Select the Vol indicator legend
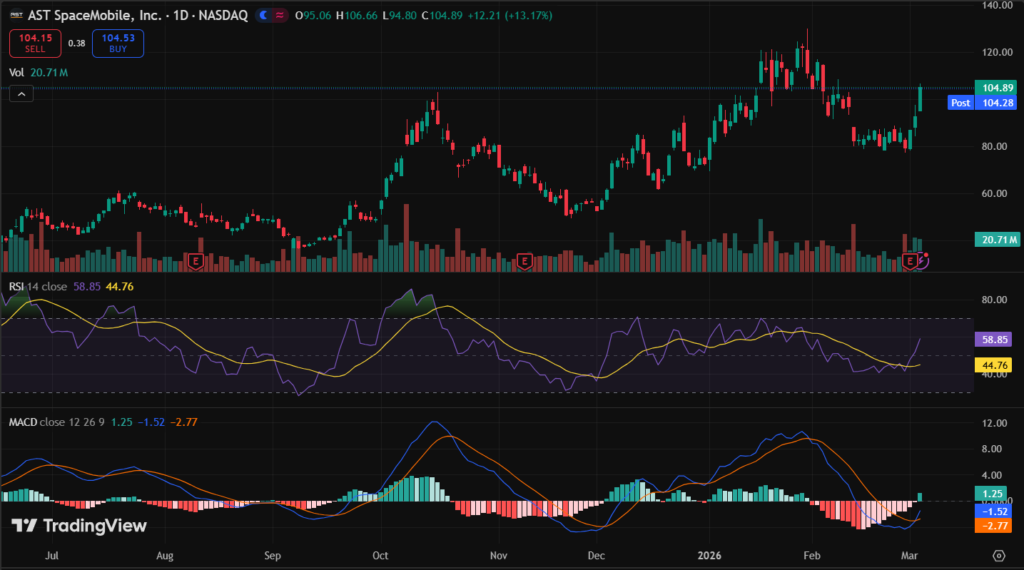 pyautogui.click(x=16, y=73)
